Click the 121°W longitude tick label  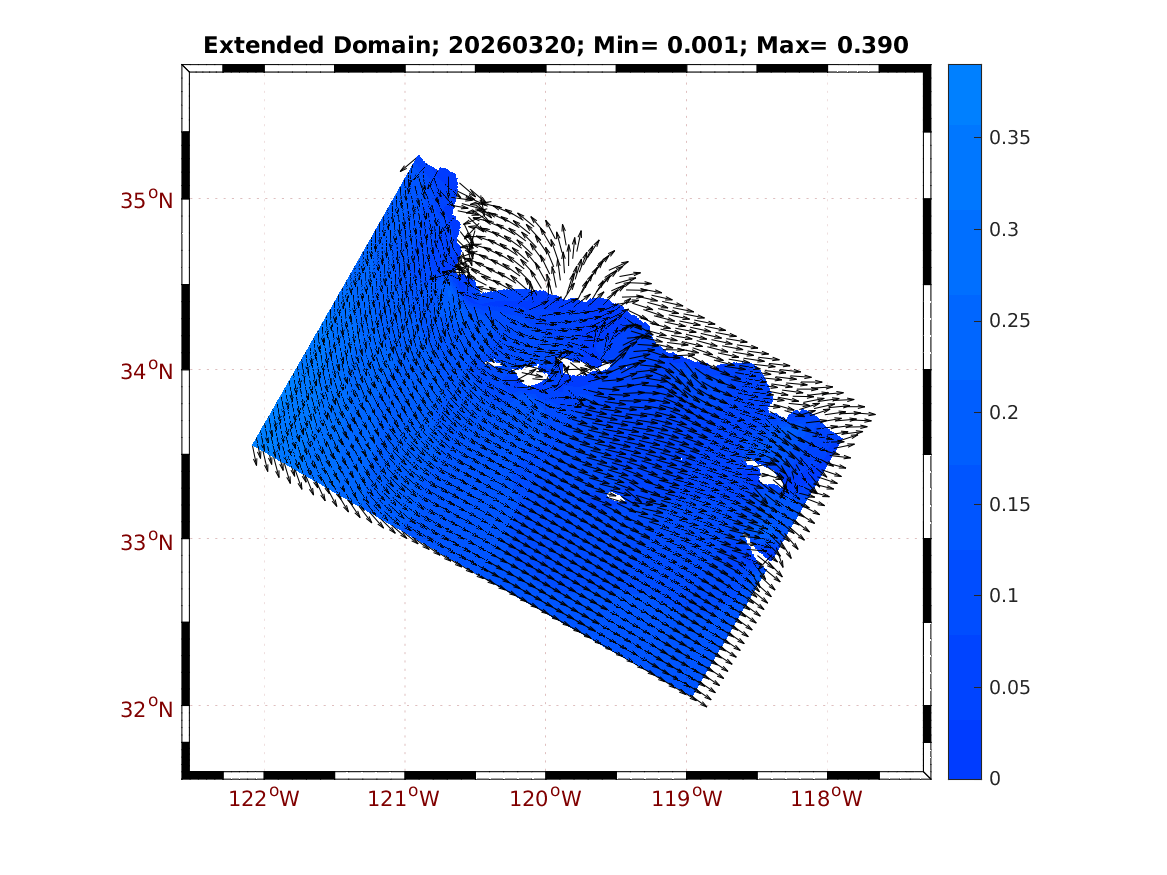point(405,798)
